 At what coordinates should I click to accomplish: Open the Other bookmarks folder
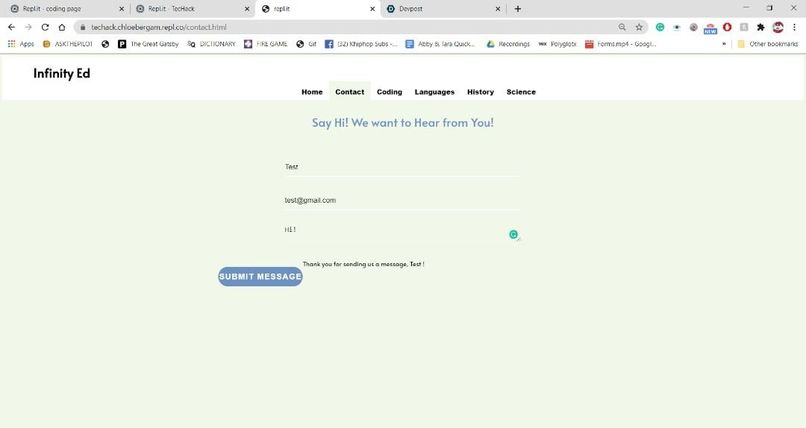point(767,44)
